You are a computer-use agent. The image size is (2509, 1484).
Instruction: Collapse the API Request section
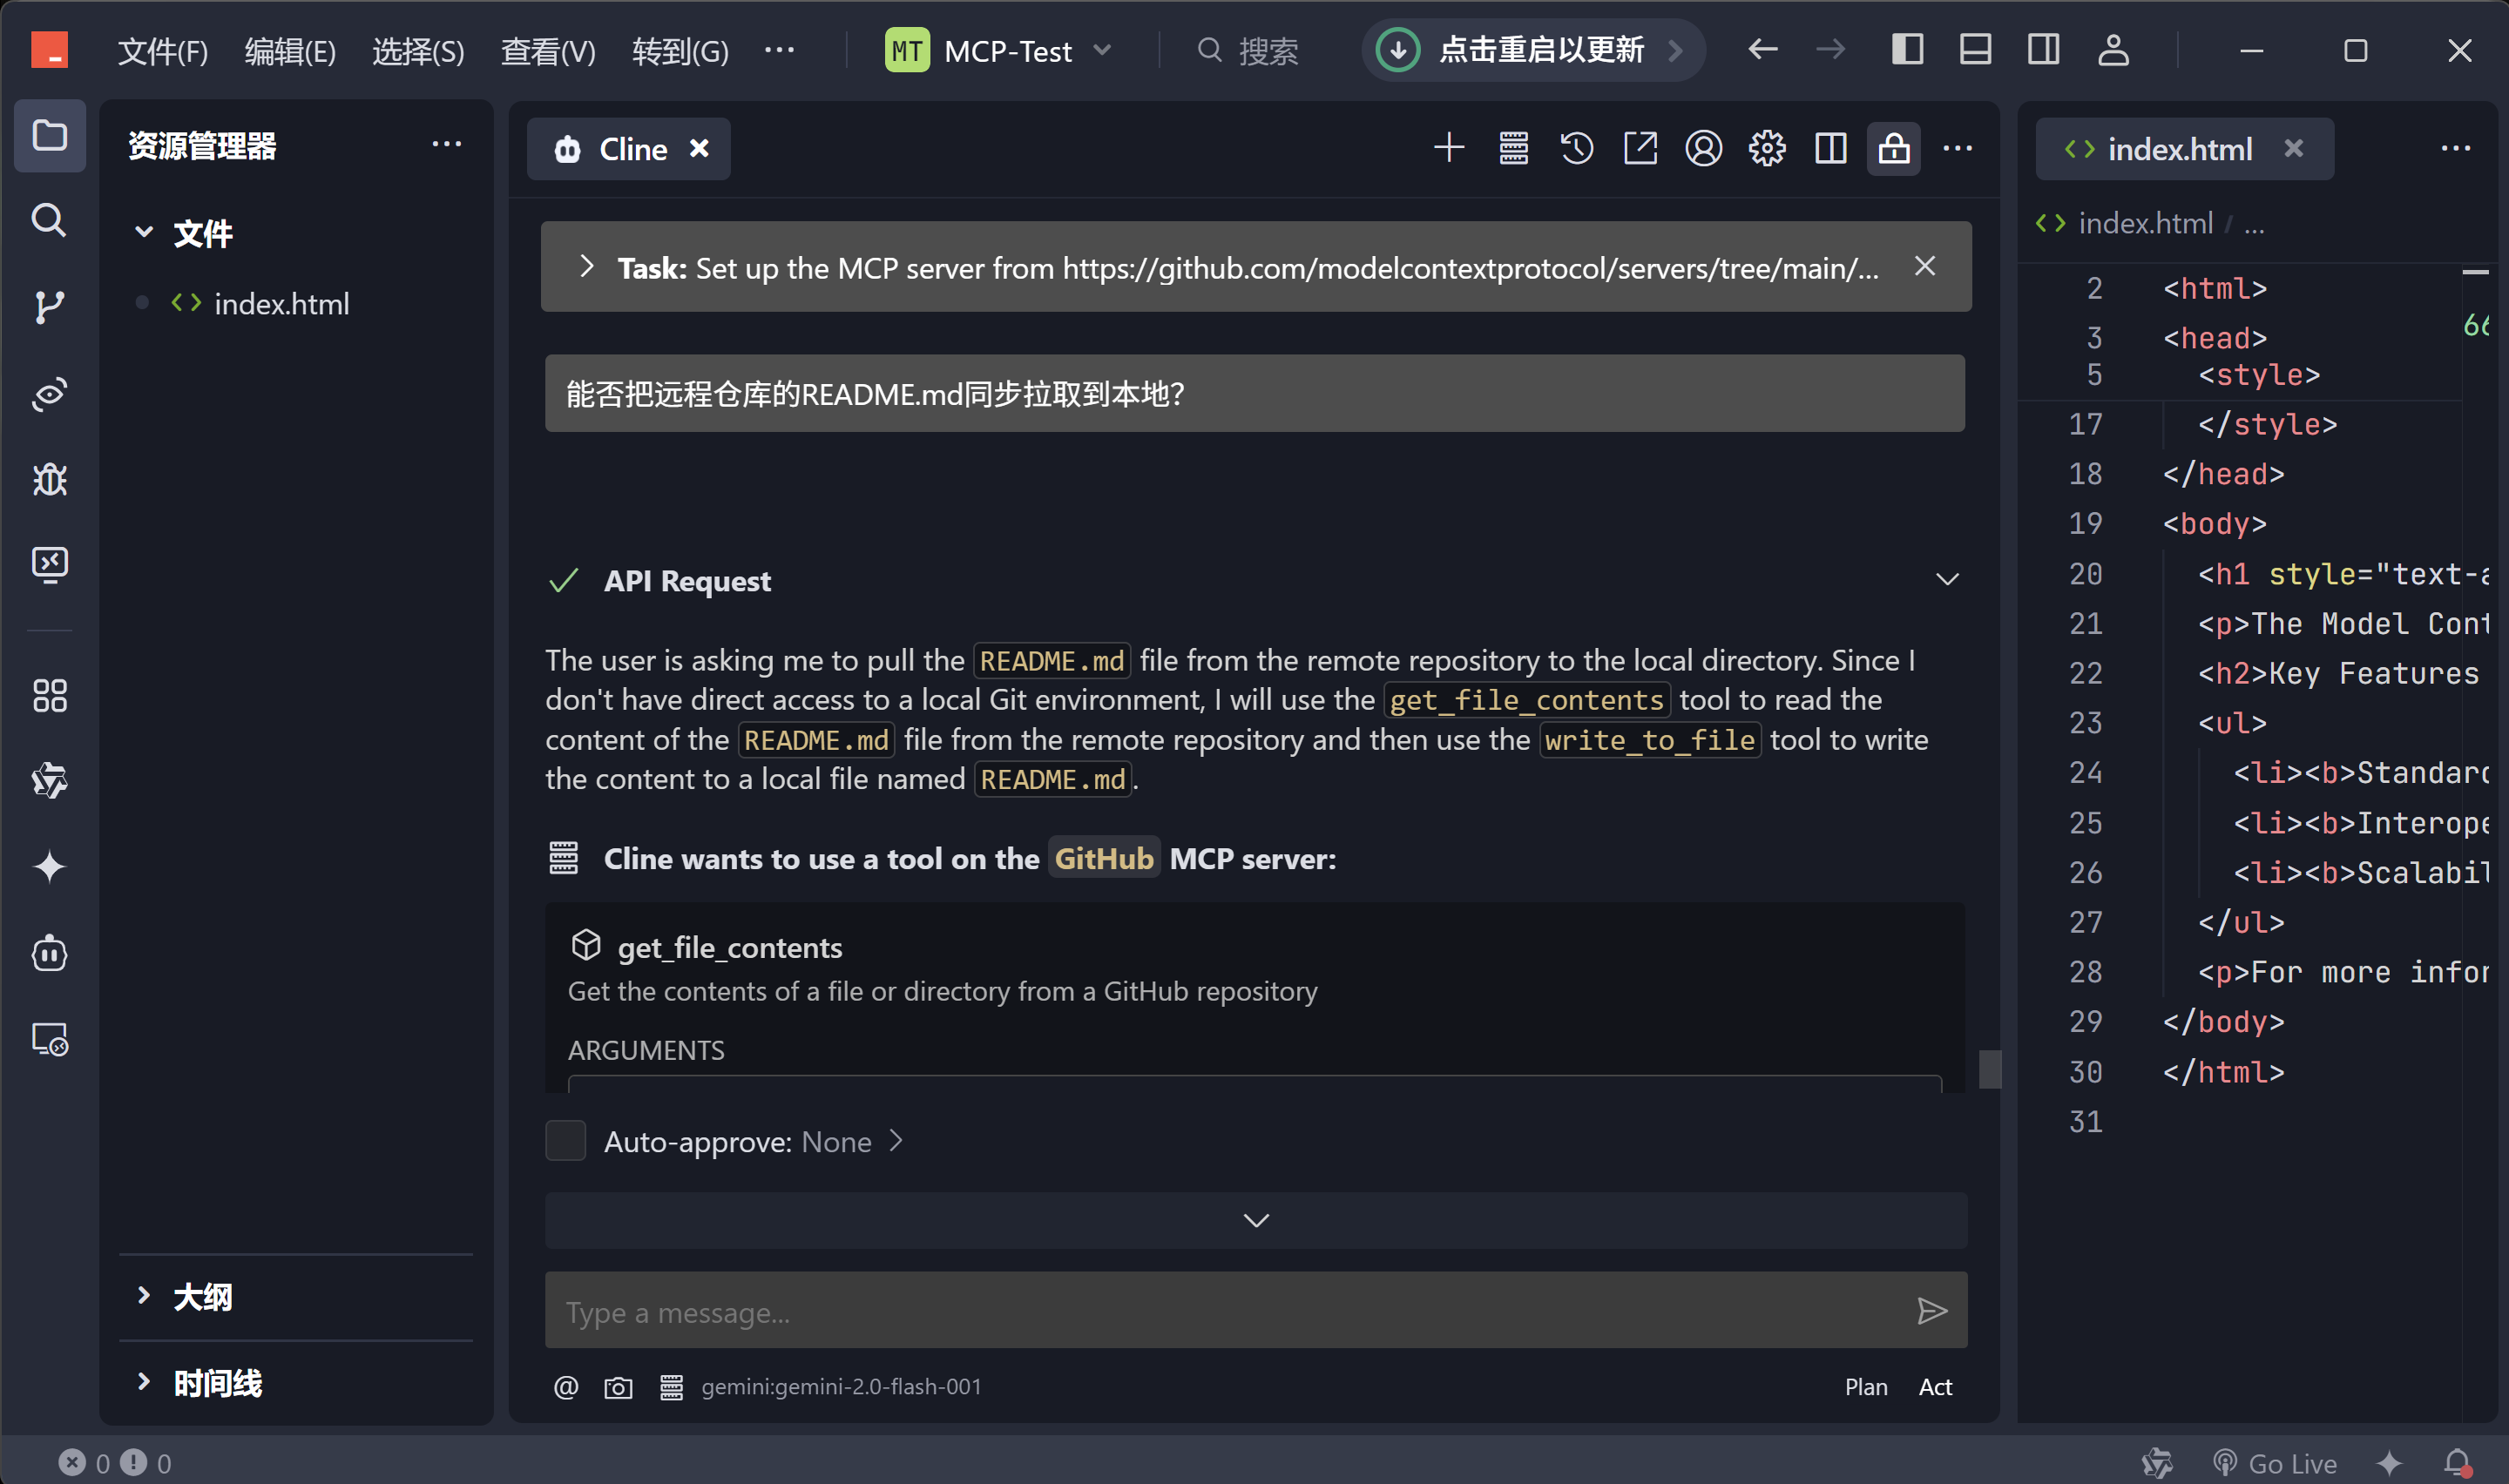(1946, 580)
